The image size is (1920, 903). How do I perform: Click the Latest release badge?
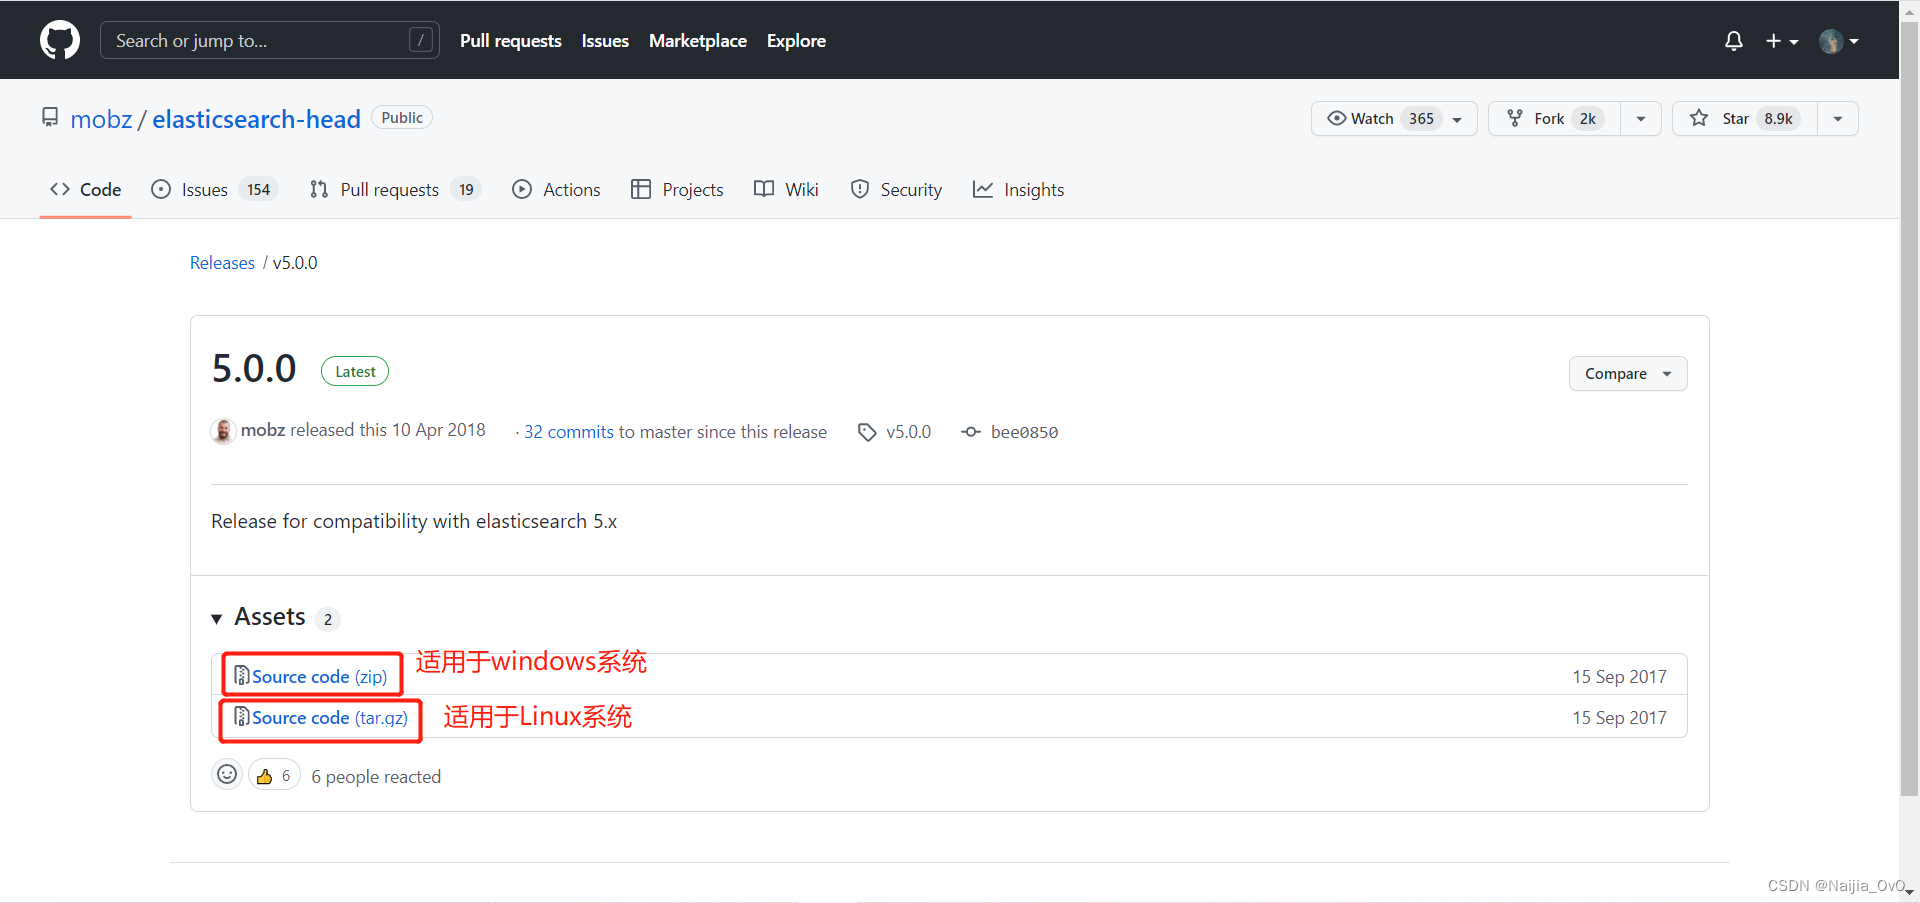pos(355,371)
